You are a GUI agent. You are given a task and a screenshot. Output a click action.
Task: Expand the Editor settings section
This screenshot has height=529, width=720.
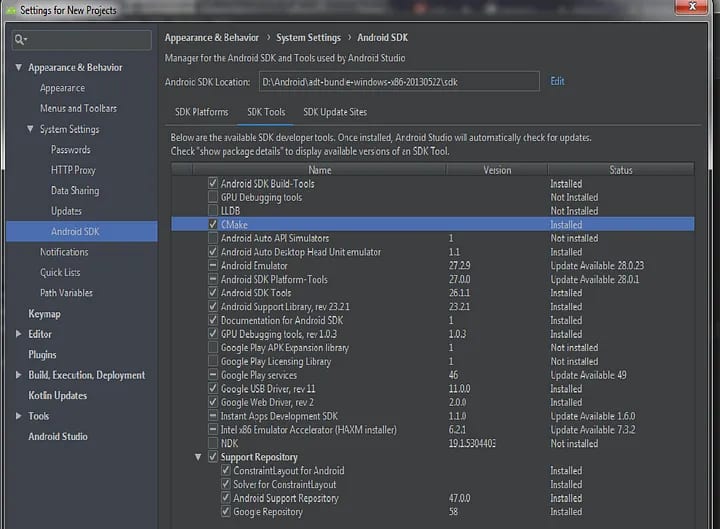coord(18,334)
